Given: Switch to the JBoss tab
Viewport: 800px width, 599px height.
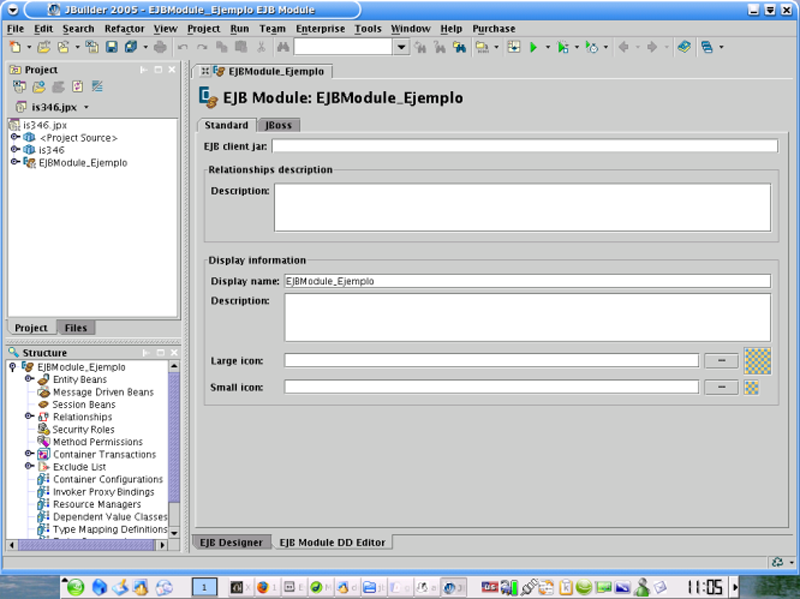Looking at the screenshot, I should [278, 125].
